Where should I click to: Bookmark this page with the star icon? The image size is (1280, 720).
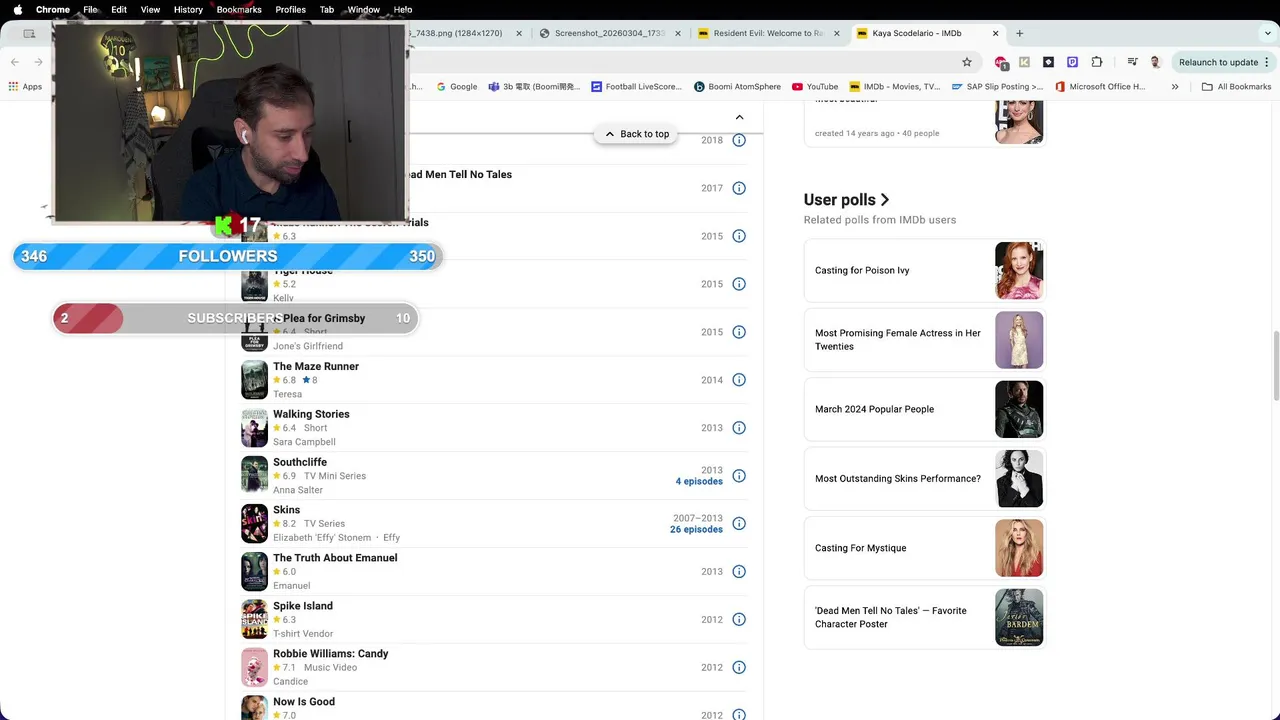967,62
